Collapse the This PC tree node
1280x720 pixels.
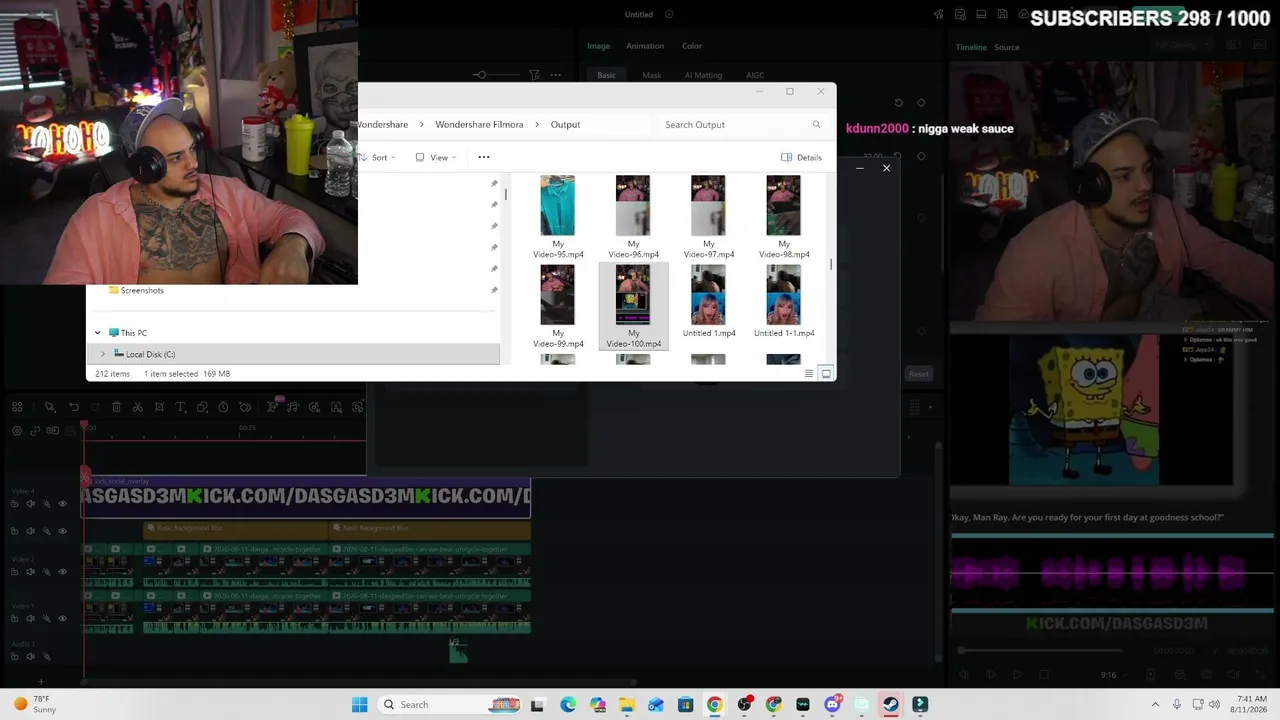pyautogui.click(x=98, y=333)
